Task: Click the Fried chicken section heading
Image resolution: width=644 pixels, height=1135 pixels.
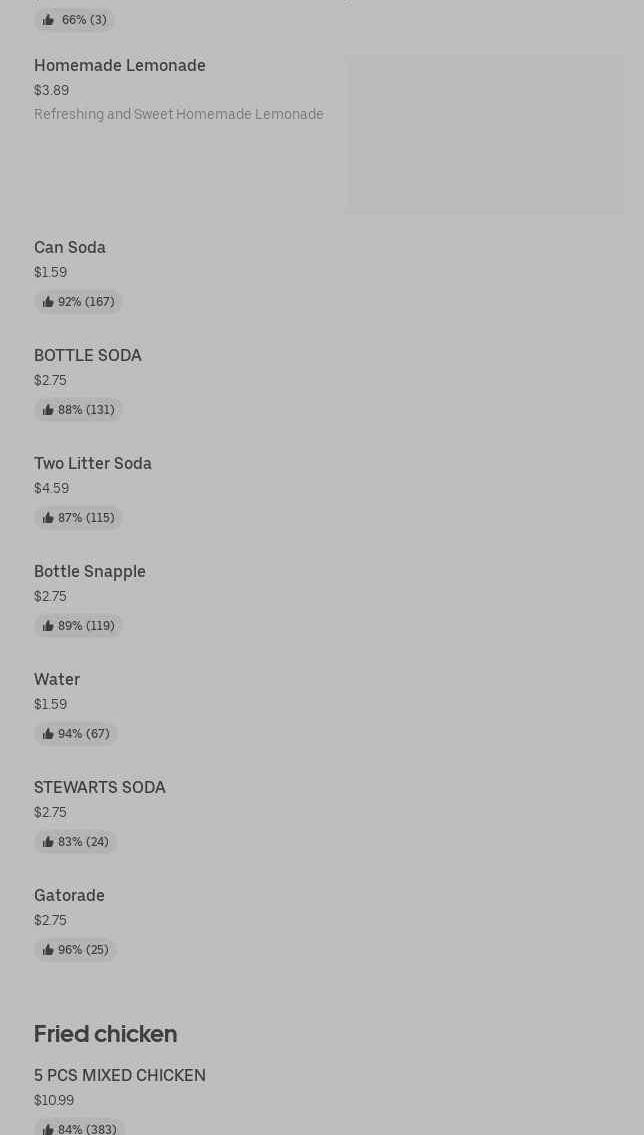Action: (105, 1034)
